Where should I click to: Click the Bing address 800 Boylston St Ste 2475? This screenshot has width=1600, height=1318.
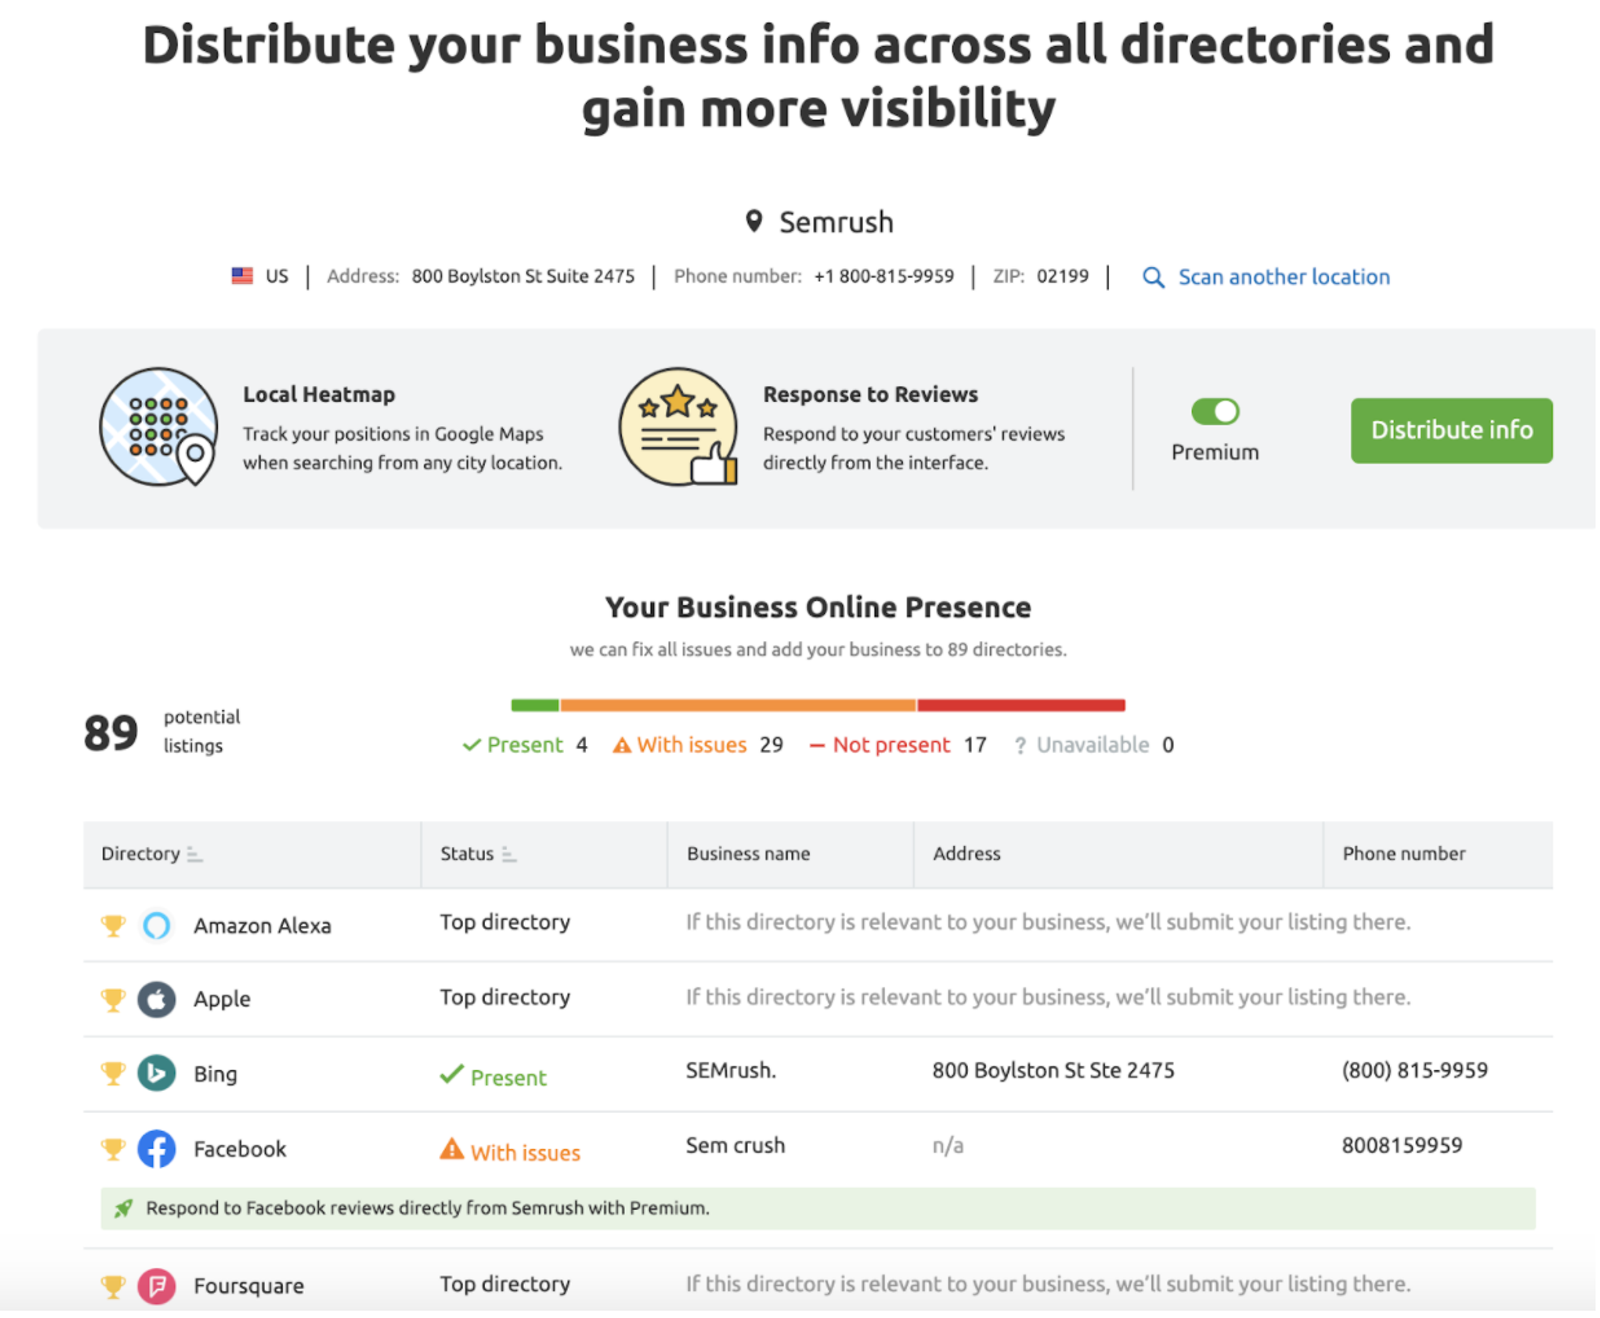pos(1053,1070)
